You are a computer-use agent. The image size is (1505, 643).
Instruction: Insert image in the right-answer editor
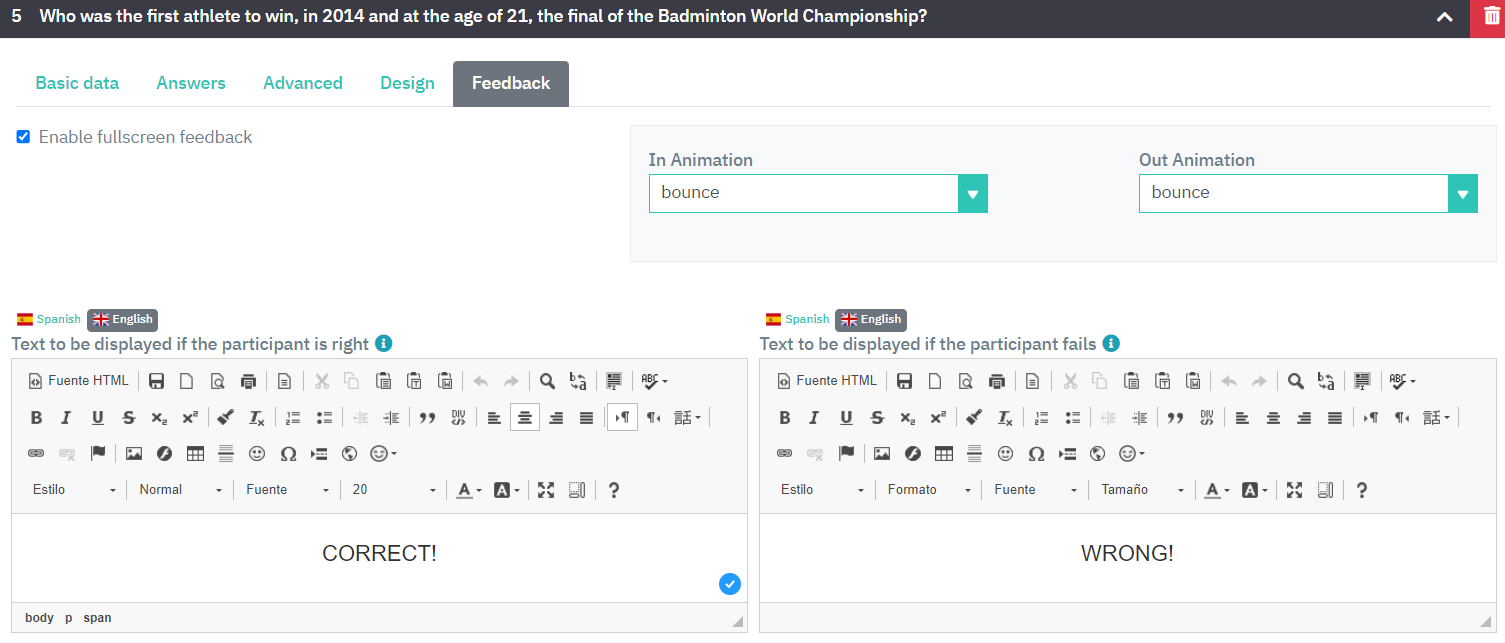[134, 454]
